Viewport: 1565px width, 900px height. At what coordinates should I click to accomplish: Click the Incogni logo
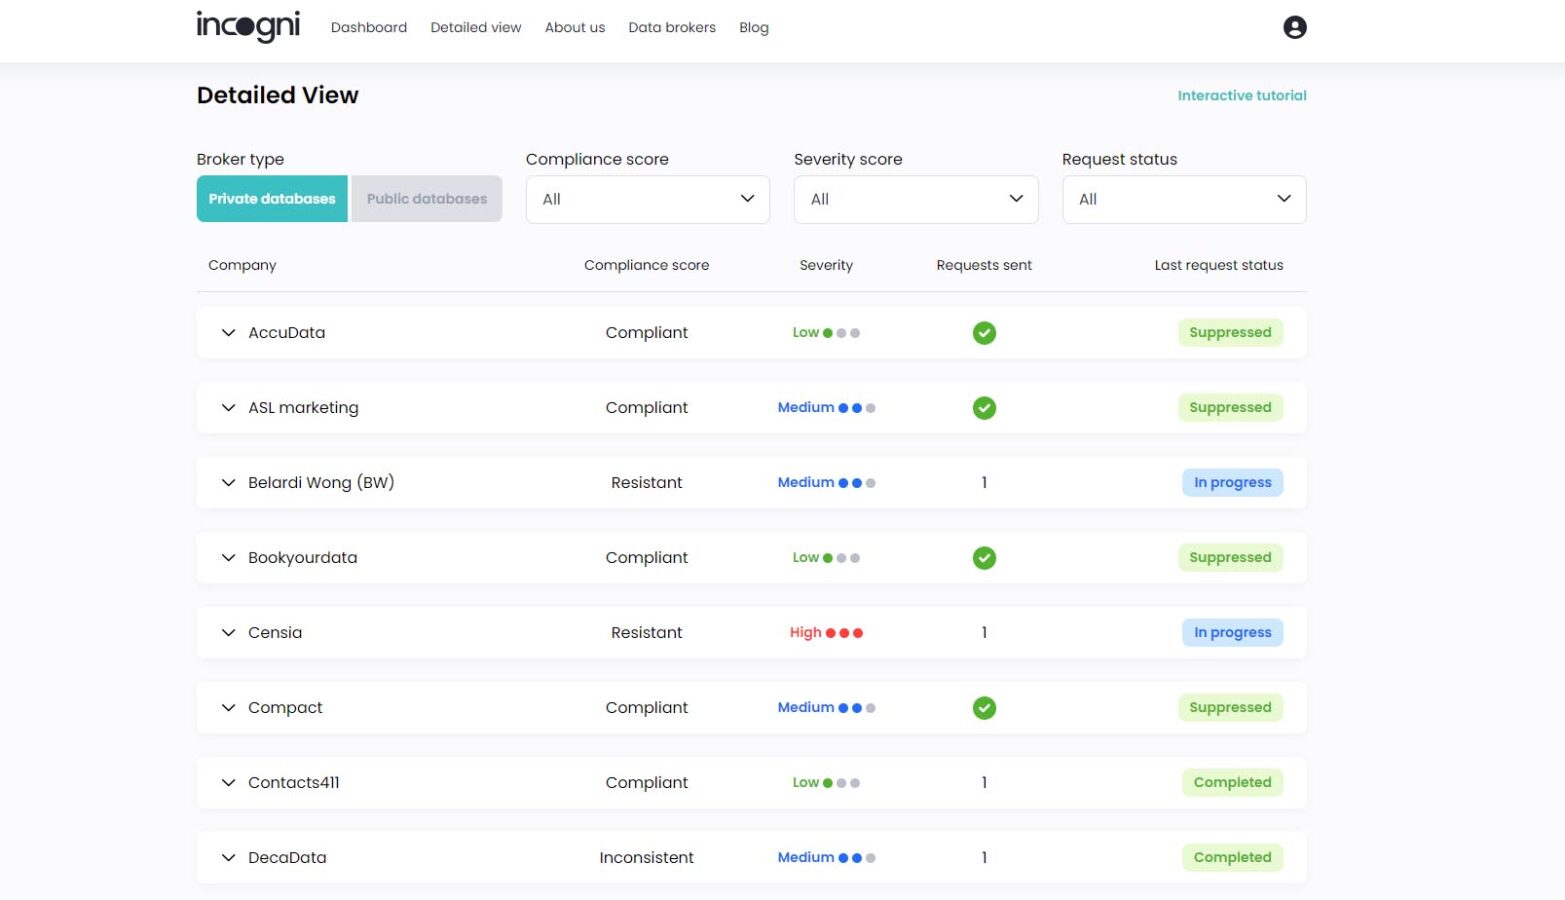coord(248,27)
